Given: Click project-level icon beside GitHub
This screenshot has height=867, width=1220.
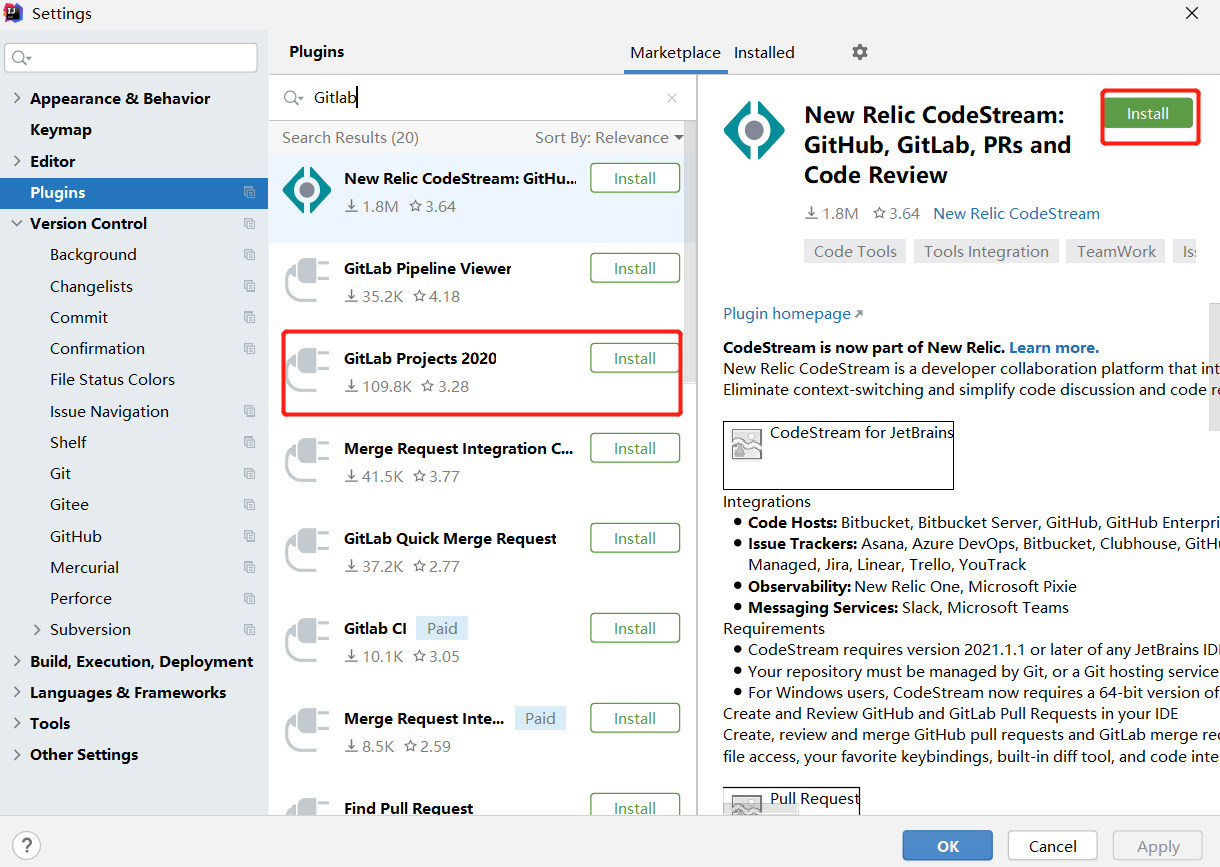Looking at the screenshot, I should (x=249, y=536).
